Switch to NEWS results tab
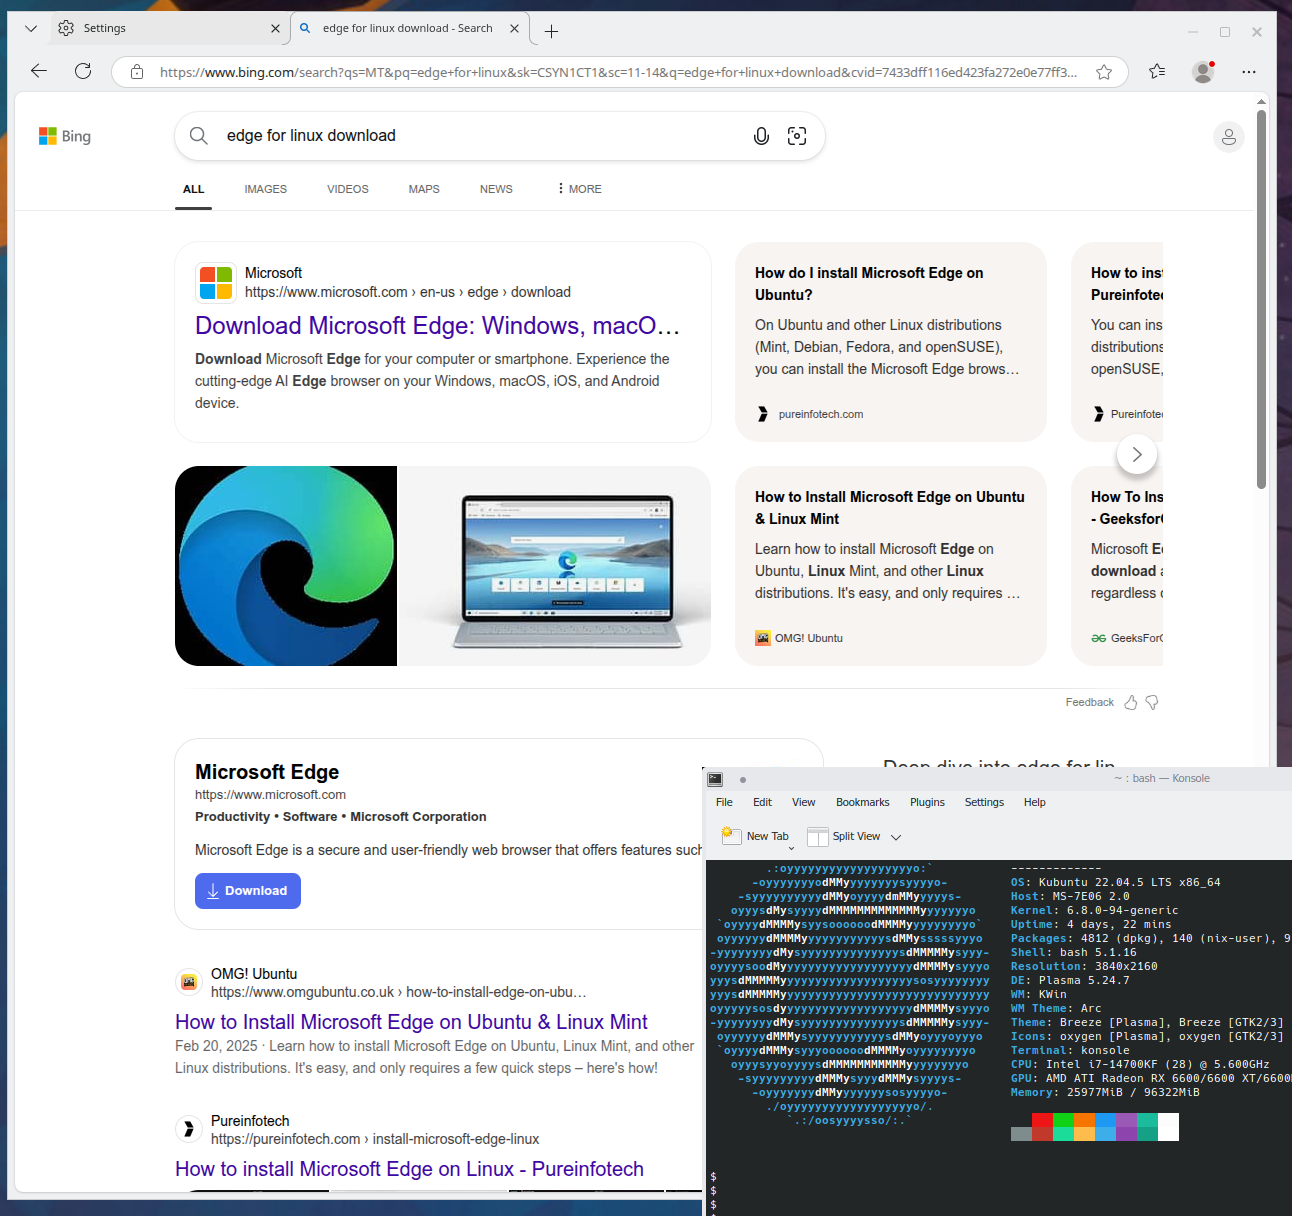 click(496, 189)
